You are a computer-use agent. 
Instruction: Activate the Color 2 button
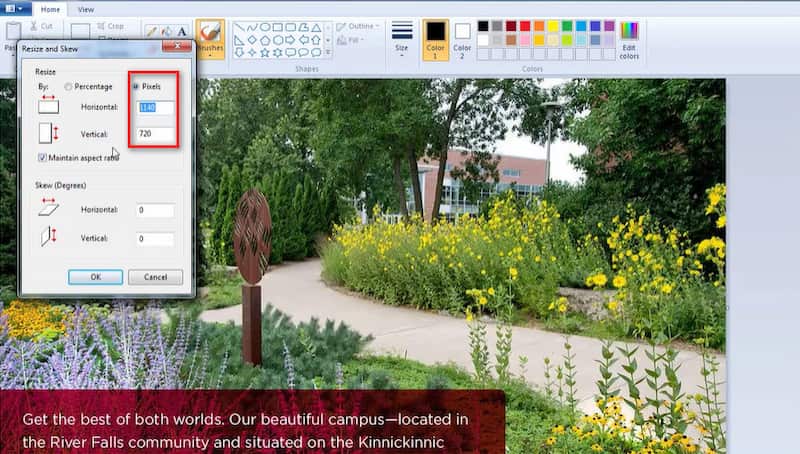[462, 40]
